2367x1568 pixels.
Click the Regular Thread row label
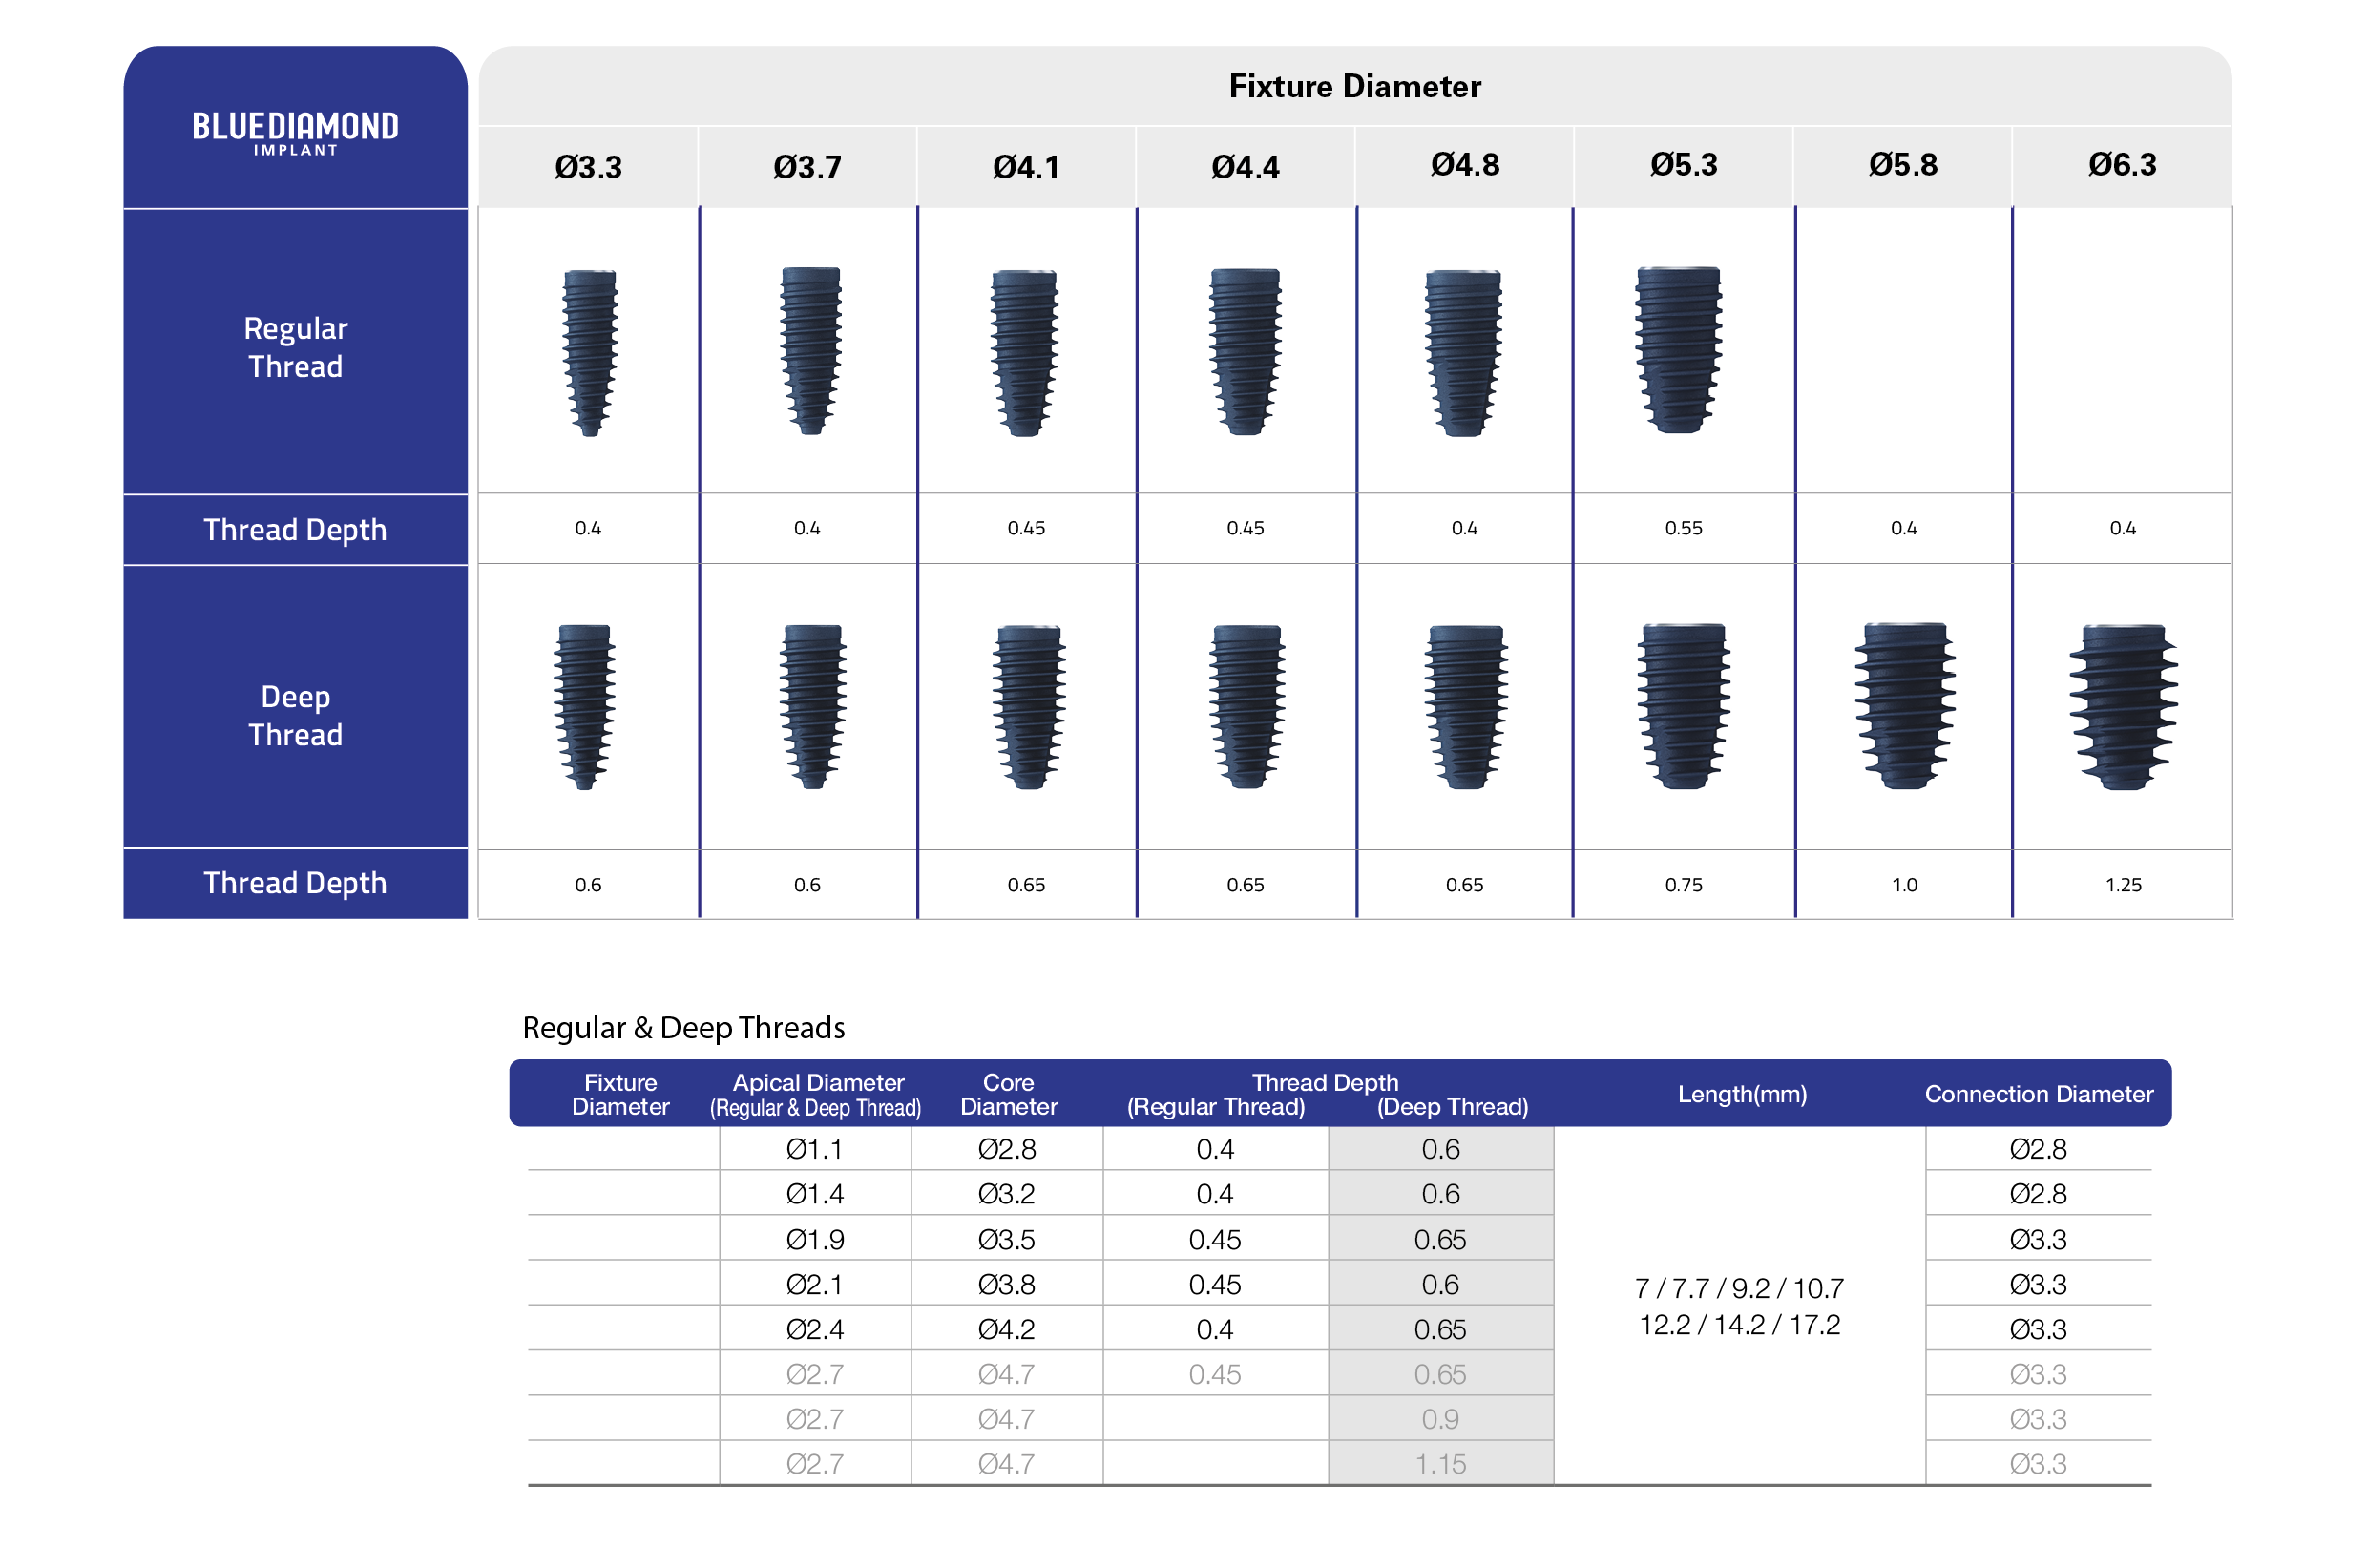[x=295, y=347]
